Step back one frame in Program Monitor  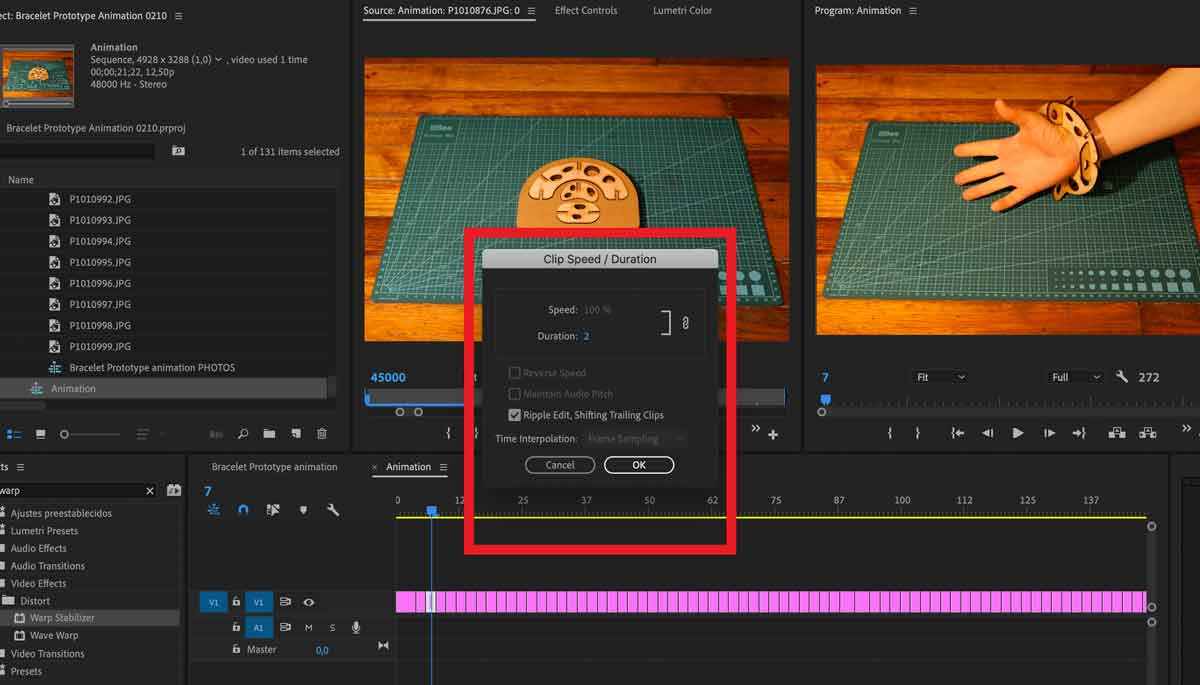[988, 433]
